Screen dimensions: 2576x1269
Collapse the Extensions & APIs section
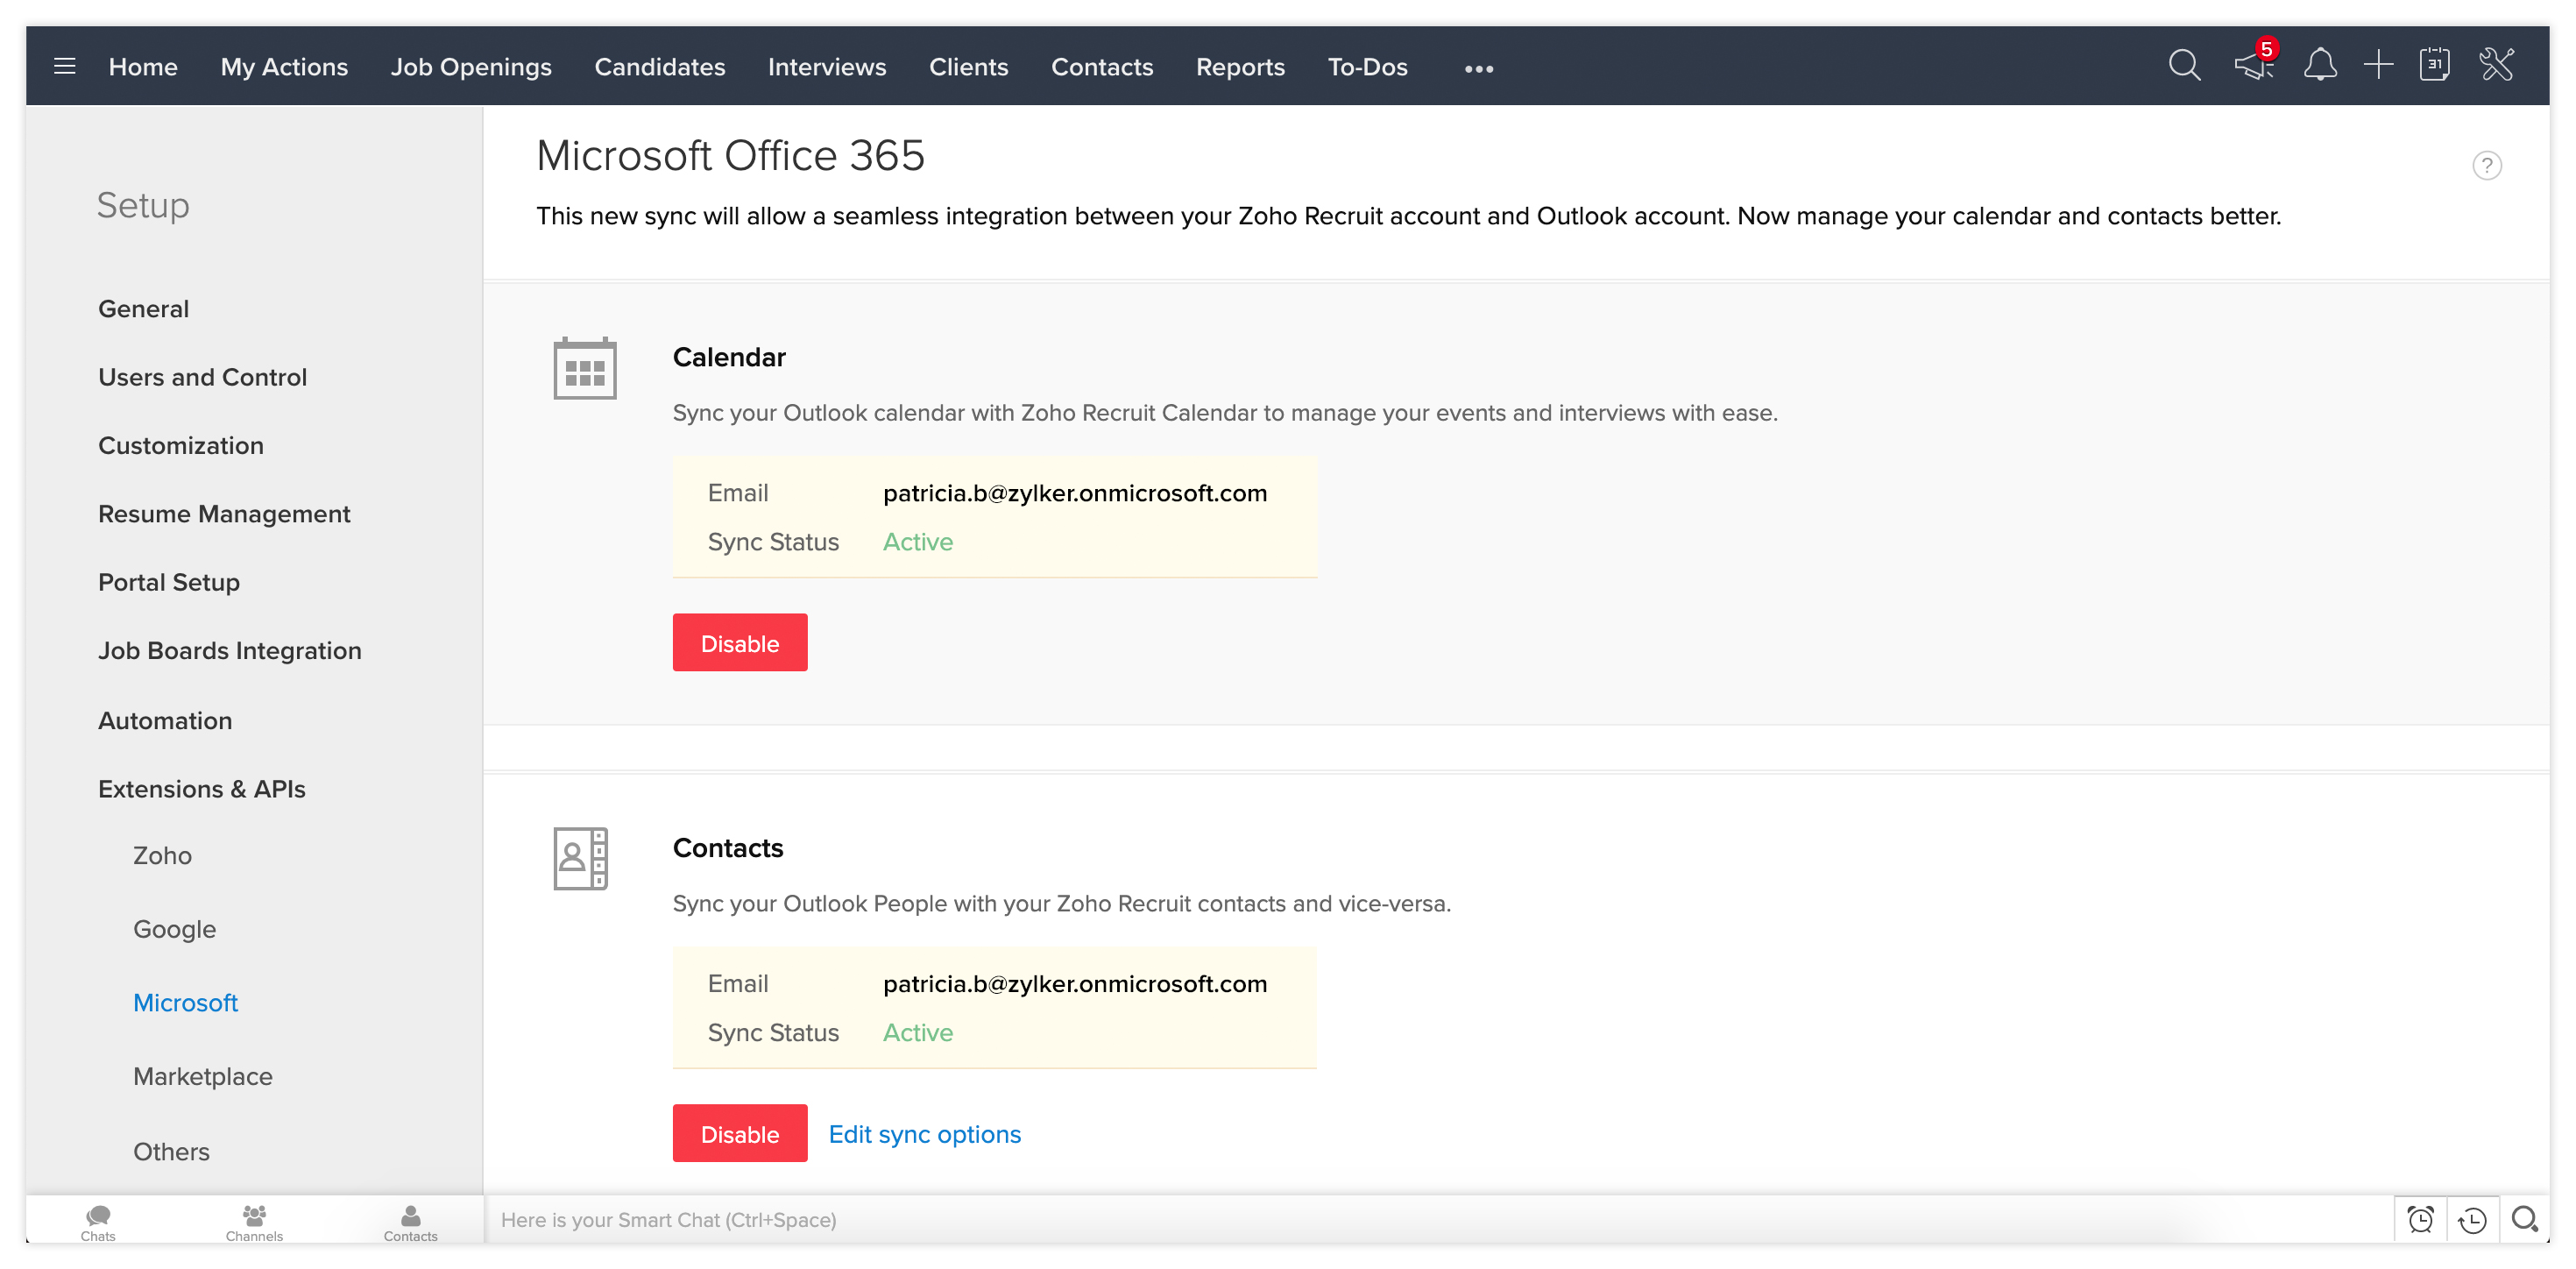(x=202, y=789)
